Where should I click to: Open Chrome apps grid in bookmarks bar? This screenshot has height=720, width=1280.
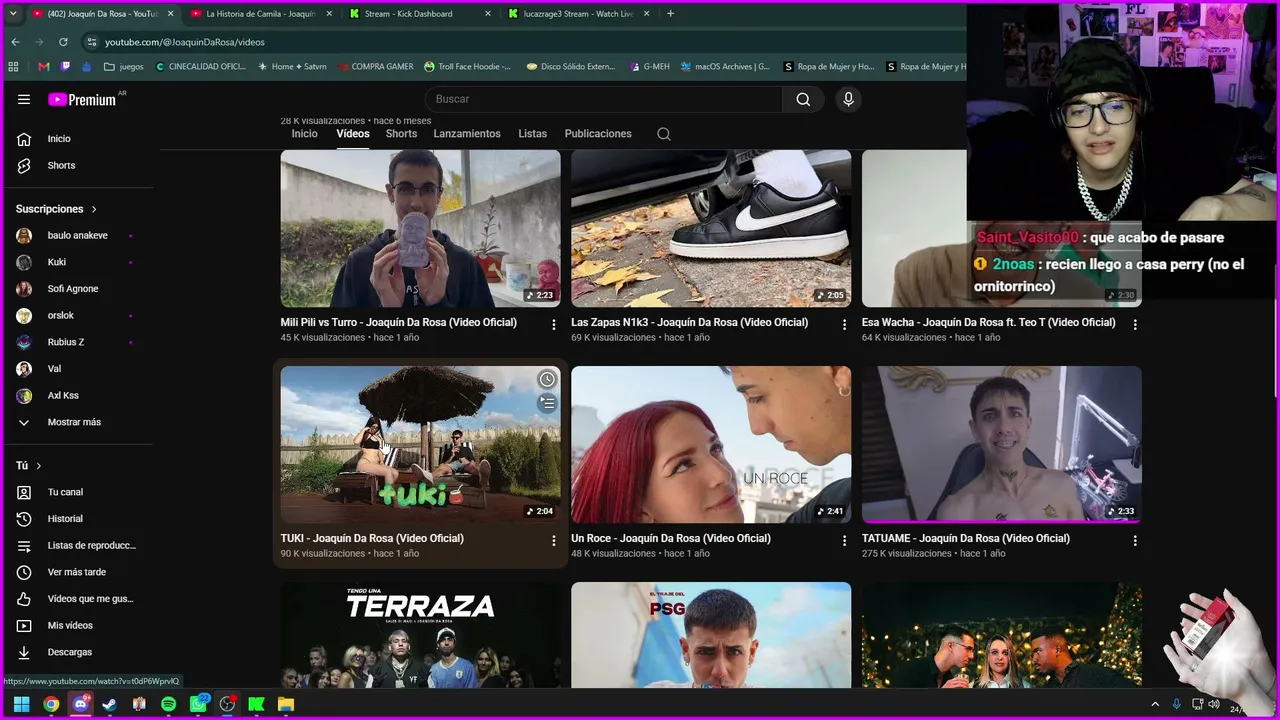(x=13, y=67)
